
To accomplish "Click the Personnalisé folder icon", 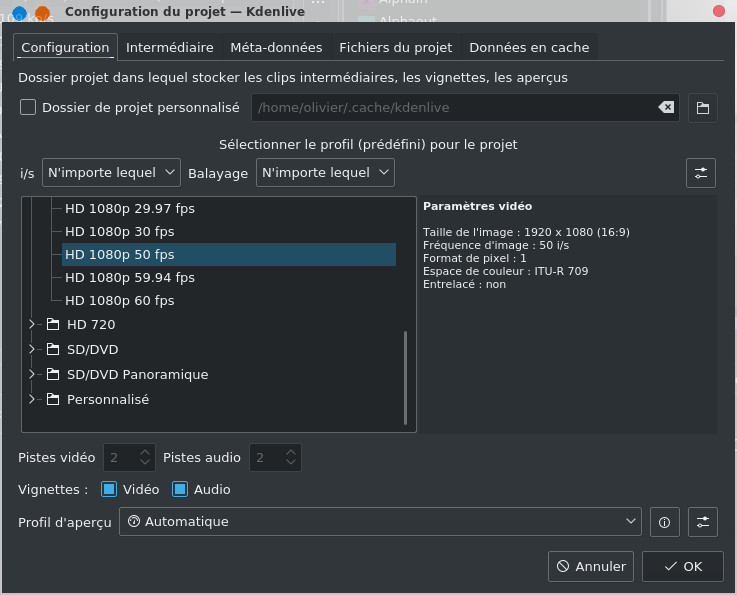I will (53, 399).
